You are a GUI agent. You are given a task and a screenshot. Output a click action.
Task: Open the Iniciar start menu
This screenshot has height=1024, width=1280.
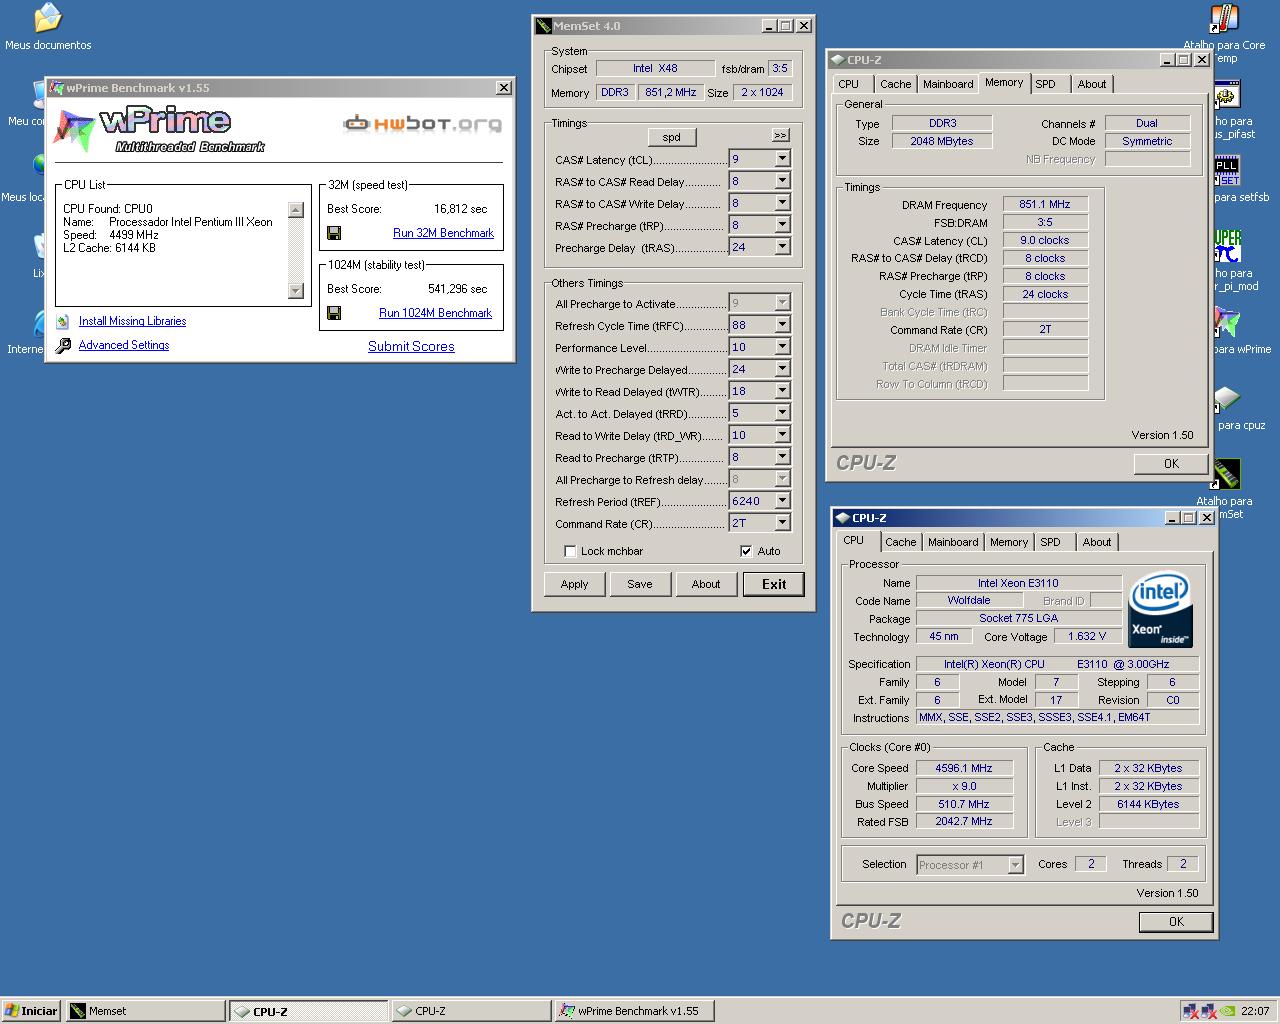31,1011
